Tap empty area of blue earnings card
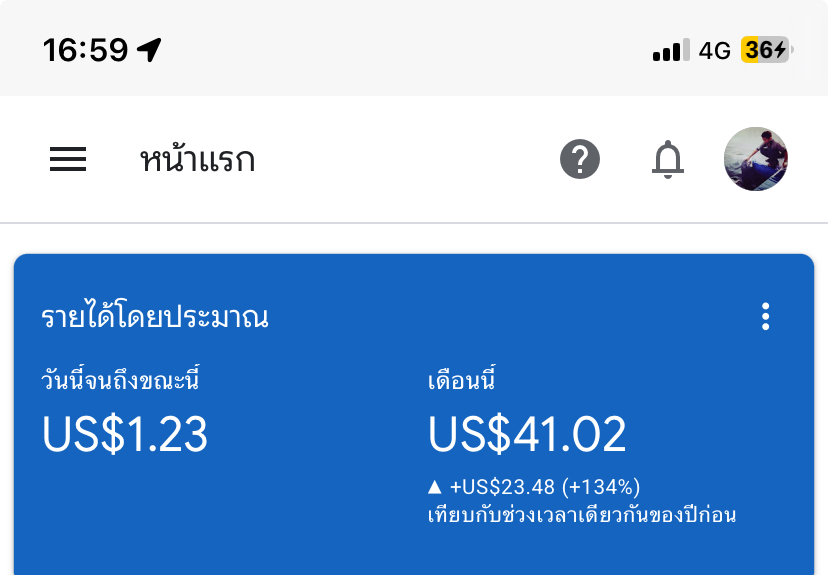Image resolution: width=828 pixels, height=575 pixels. 250,520
